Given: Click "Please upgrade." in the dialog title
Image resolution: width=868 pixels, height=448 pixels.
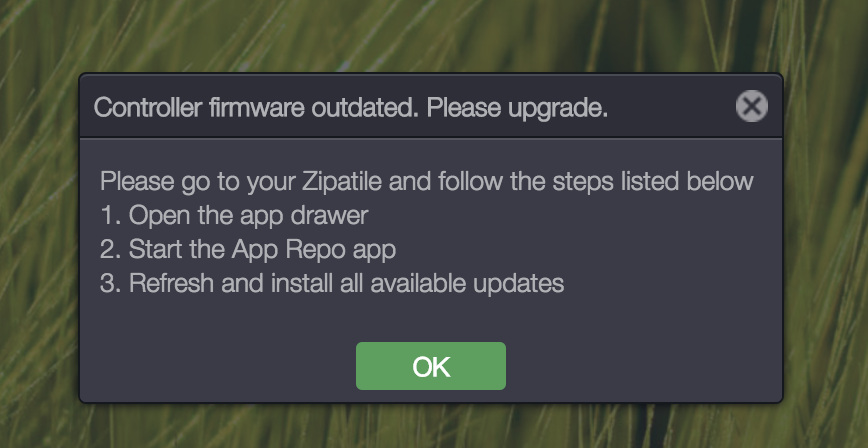Looking at the screenshot, I should pyautogui.click(x=517, y=107).
